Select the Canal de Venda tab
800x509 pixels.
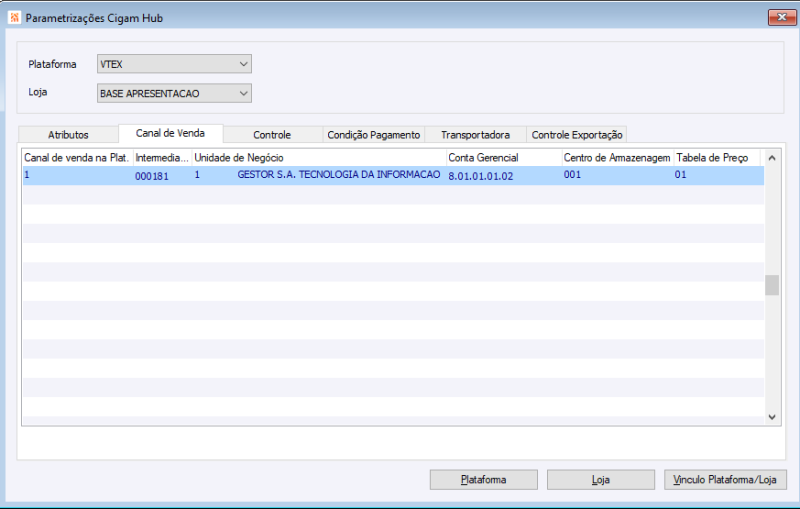point(170,133)
